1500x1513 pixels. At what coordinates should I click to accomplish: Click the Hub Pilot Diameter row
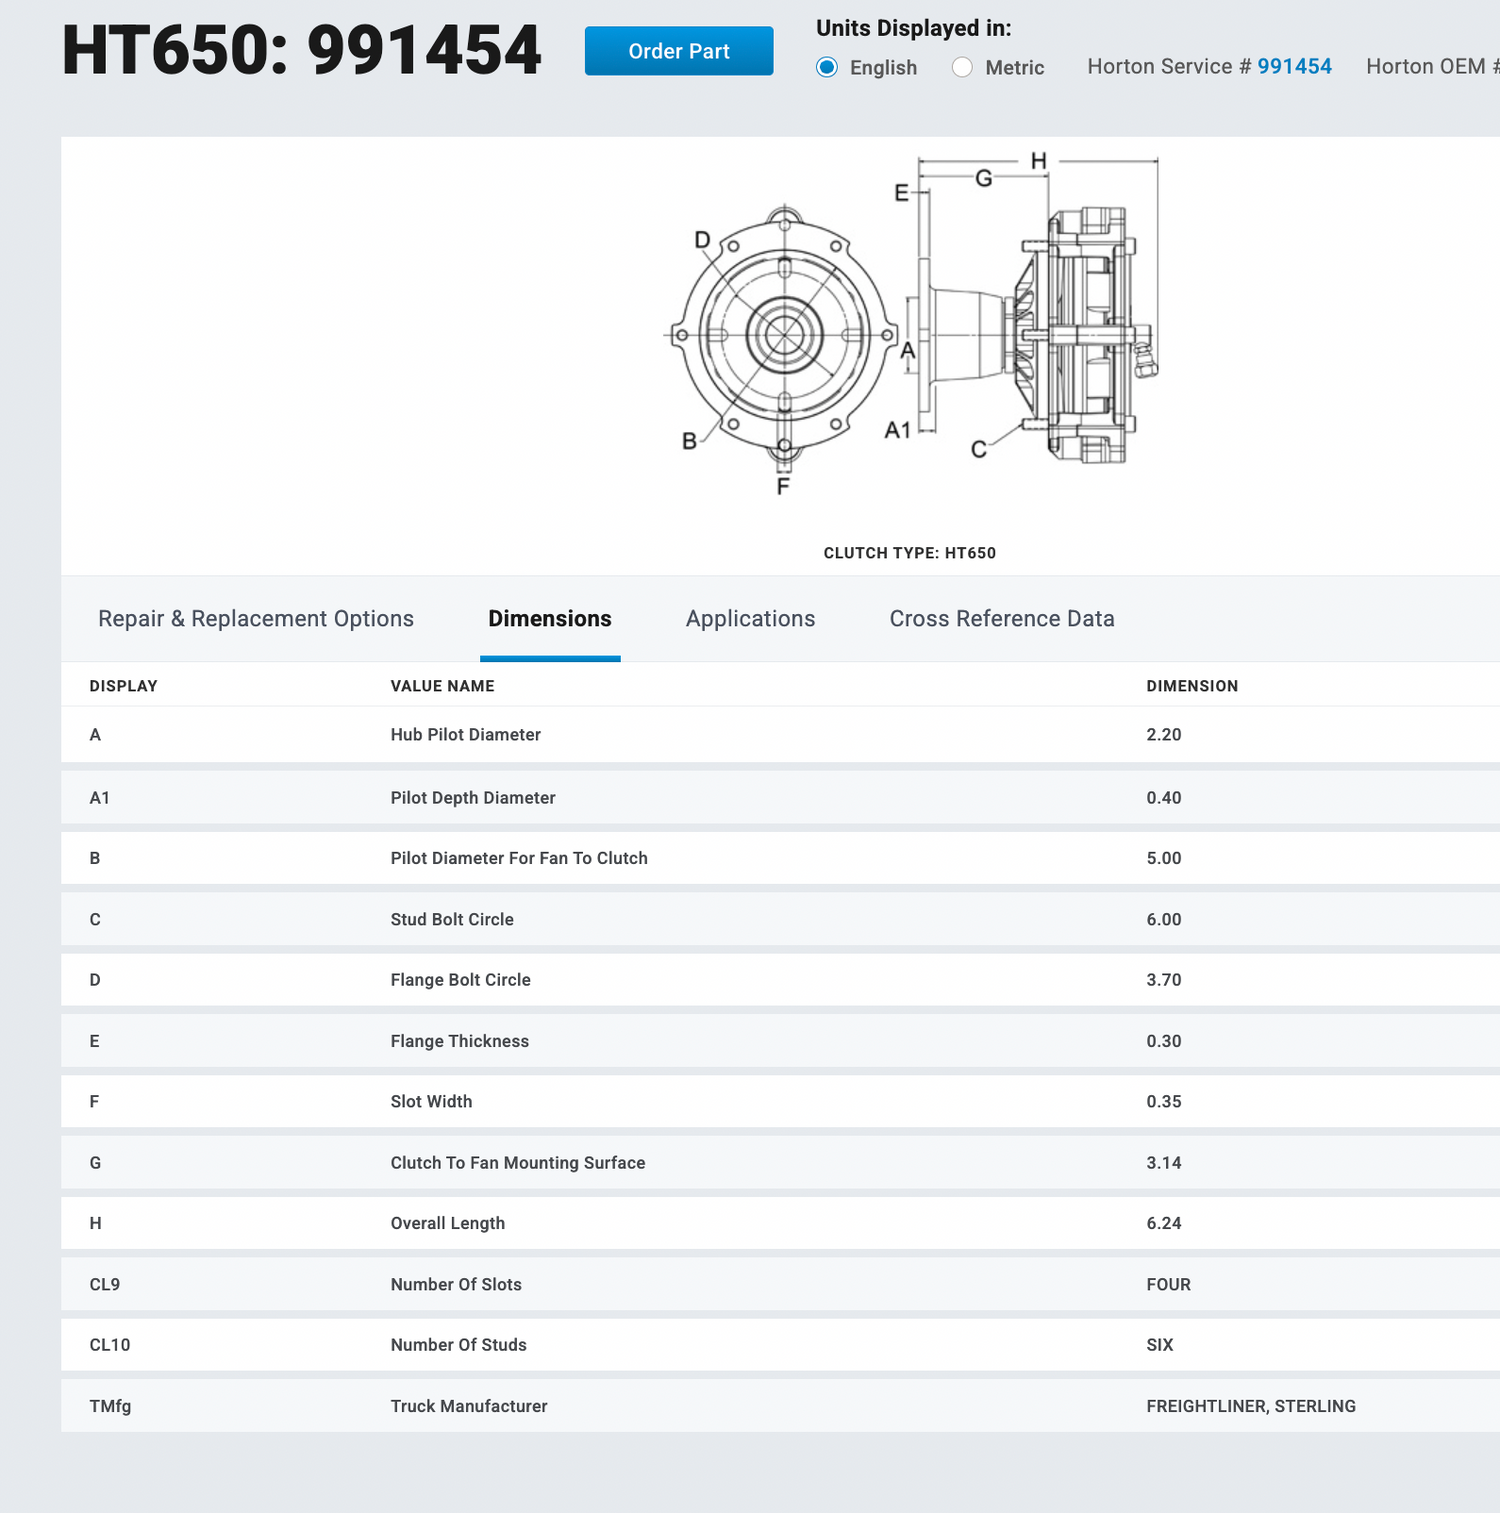[465, 735]
